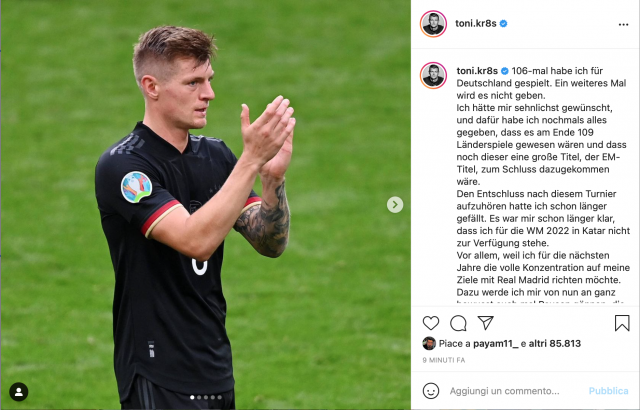Open toni.kr8s profile picture in header
Viewport: 640px width, 410px height.
[x=433, y=24]
